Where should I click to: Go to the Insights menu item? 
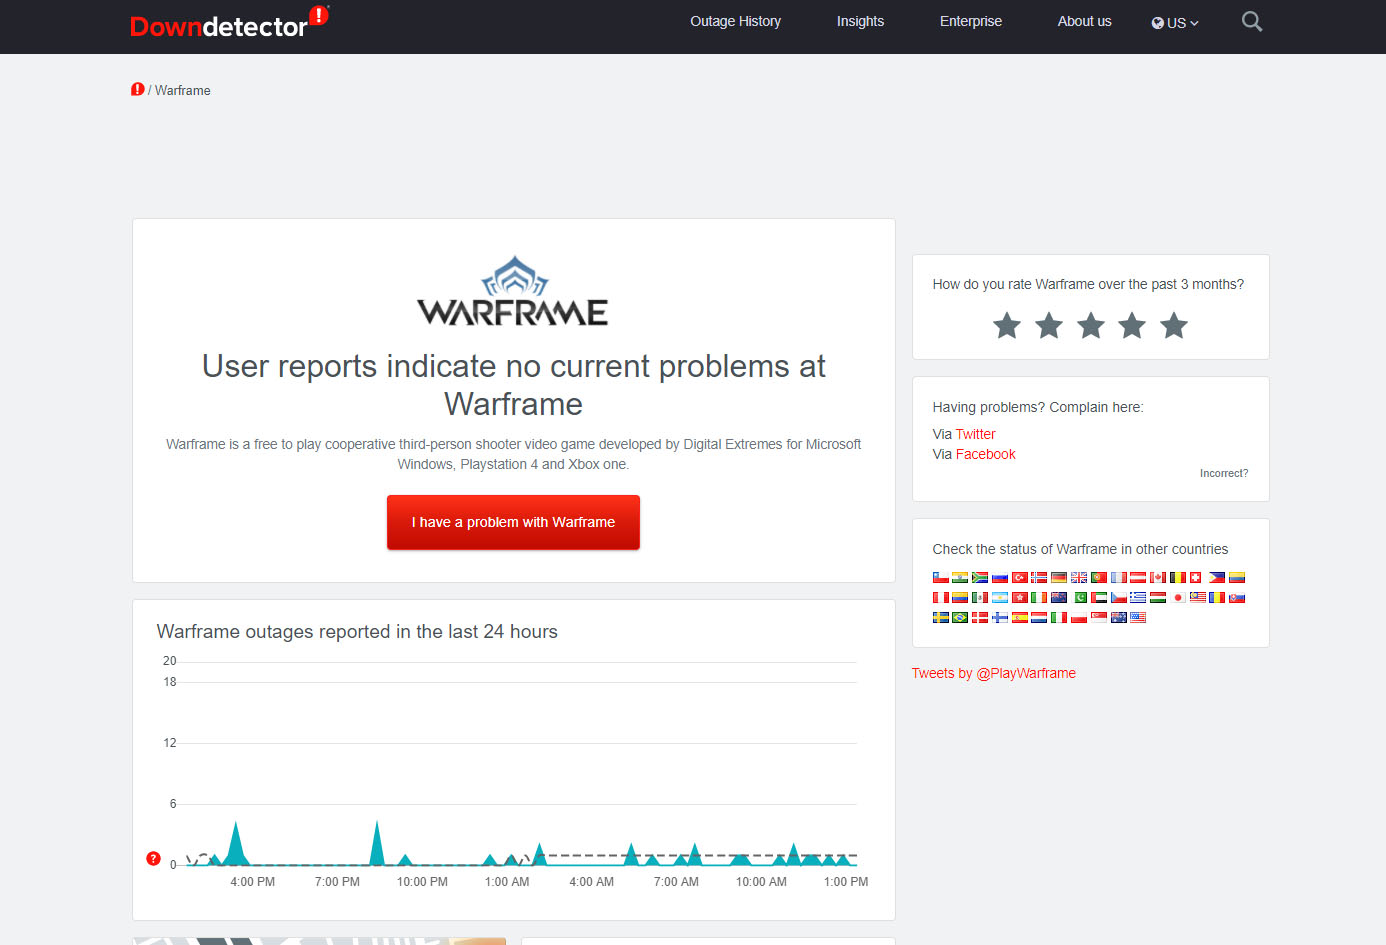(860, 22)
